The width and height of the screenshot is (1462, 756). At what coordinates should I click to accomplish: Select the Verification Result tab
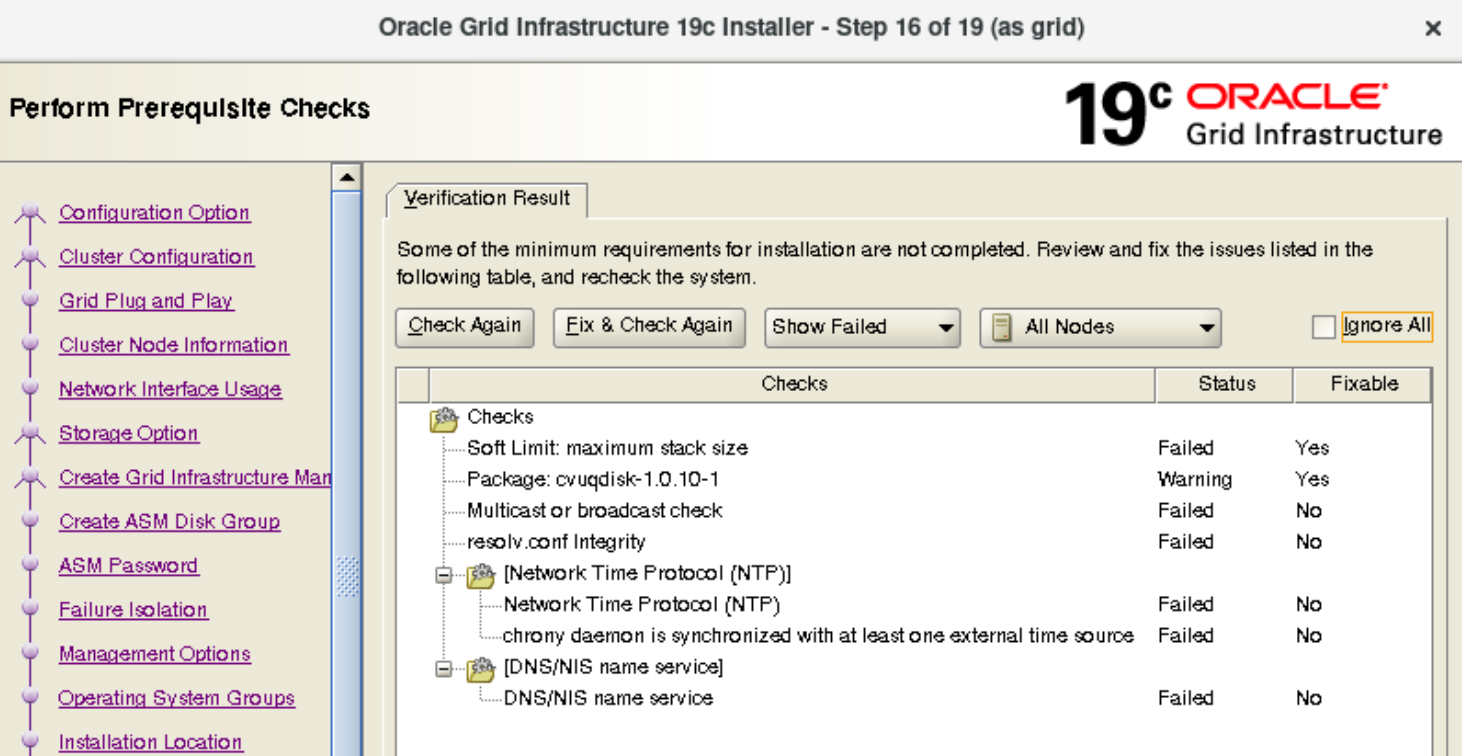click(x=487, y=199)
